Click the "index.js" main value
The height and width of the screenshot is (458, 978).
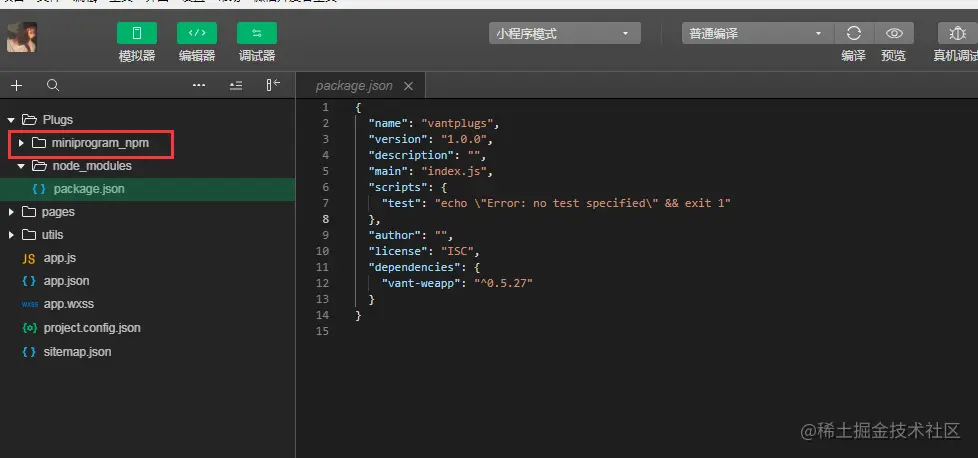454,171
